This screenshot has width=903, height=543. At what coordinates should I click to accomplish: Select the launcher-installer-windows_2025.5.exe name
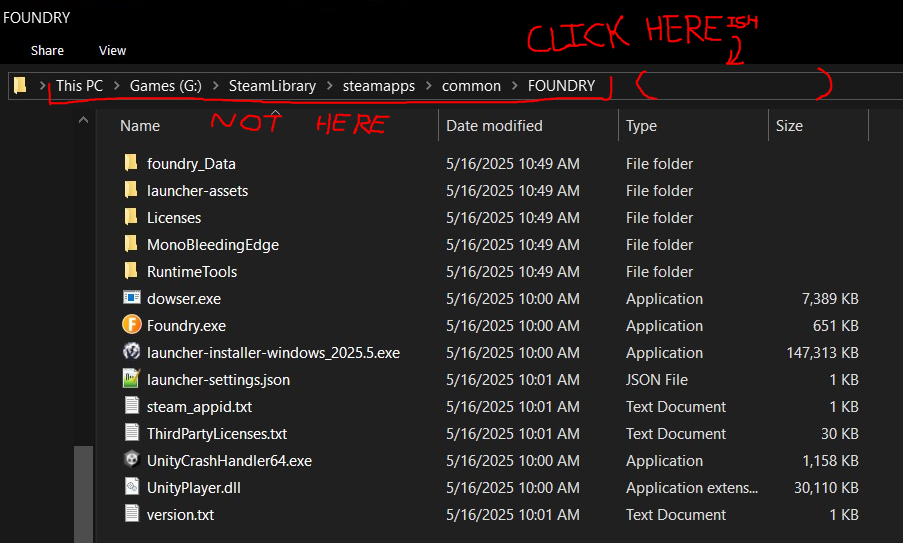(x=273, y=353)
